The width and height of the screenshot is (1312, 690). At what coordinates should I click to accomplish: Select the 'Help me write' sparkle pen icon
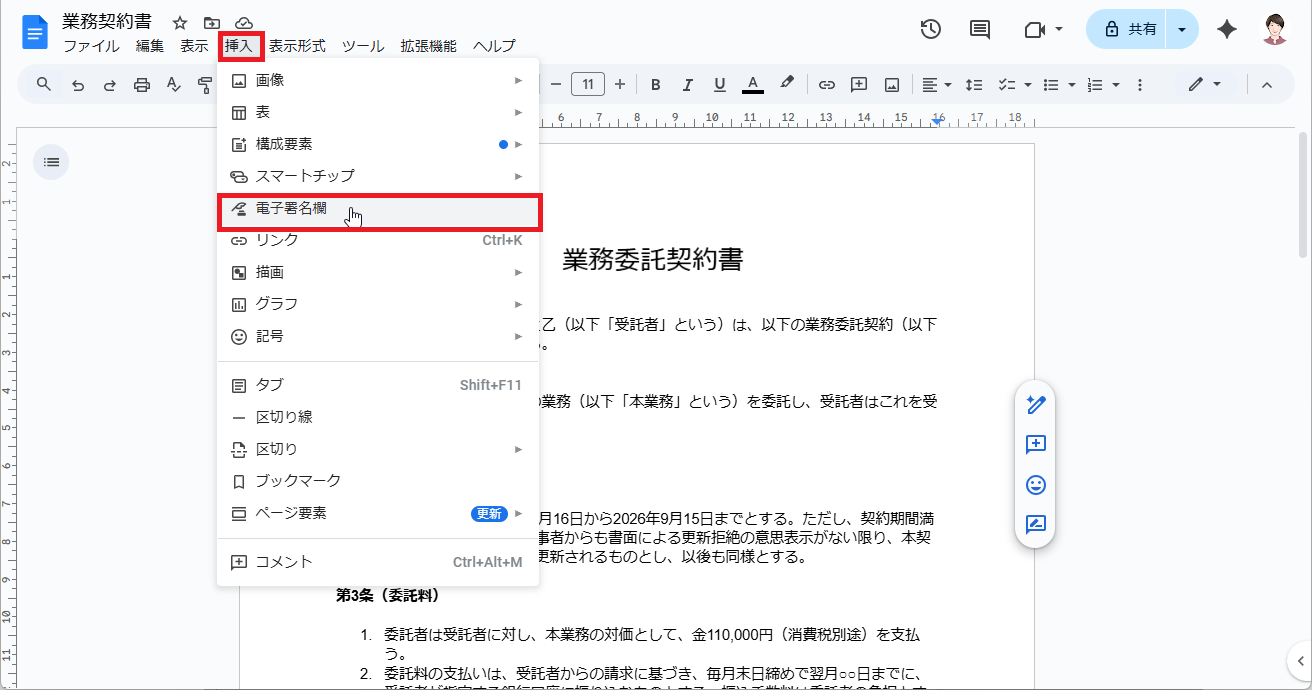click(x=1035, y=404)
